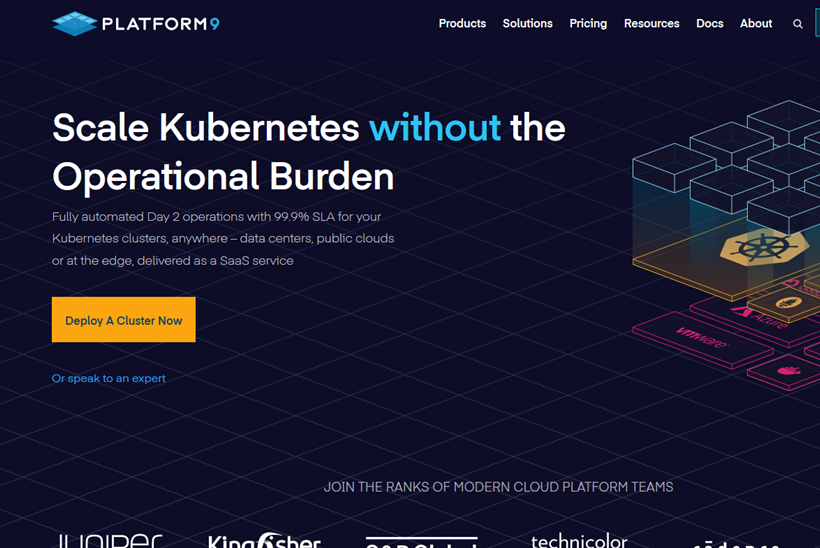
Task: Open the Resources menu
Action: [651, 24]
